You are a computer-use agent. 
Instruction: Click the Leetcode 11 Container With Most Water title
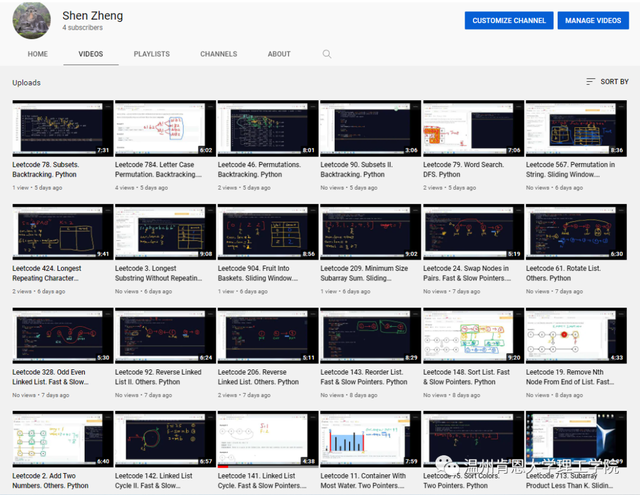pyautogui.click(x=363, y=480)
